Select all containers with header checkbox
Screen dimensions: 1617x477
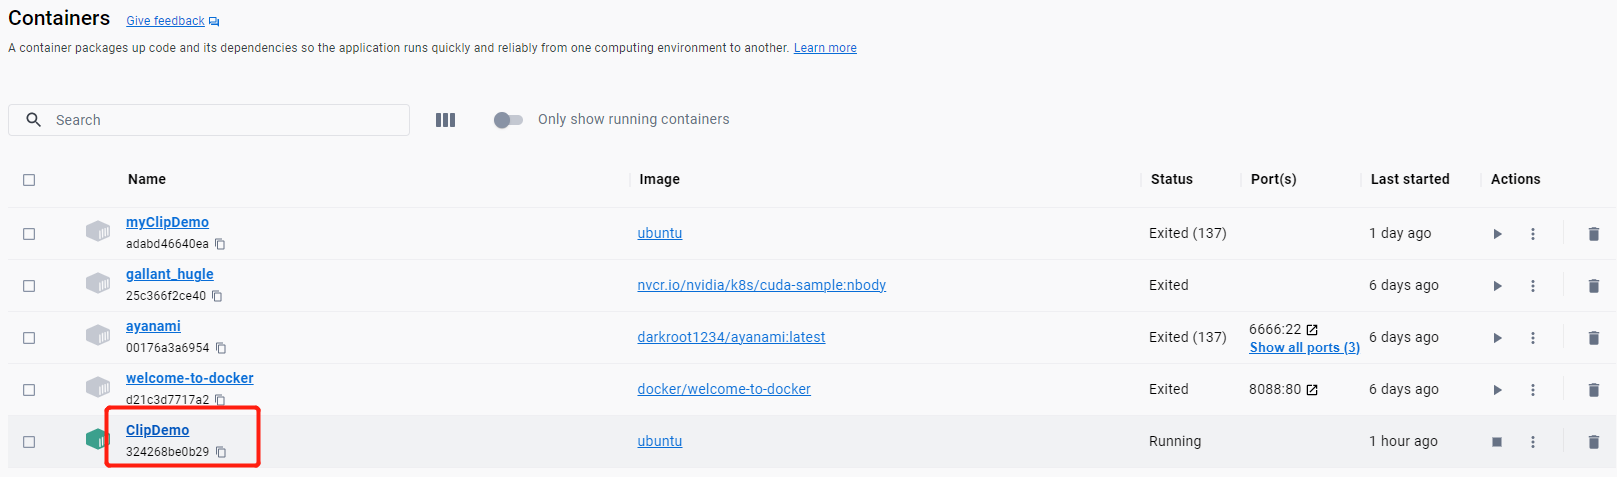click(x=29, y=180)
